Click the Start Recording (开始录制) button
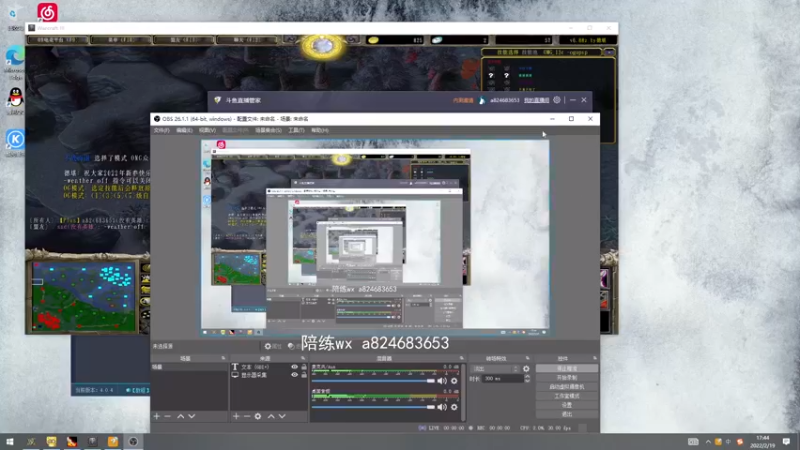Image resolution: width=800 pixels, height=450 pixels. [567, 378]
